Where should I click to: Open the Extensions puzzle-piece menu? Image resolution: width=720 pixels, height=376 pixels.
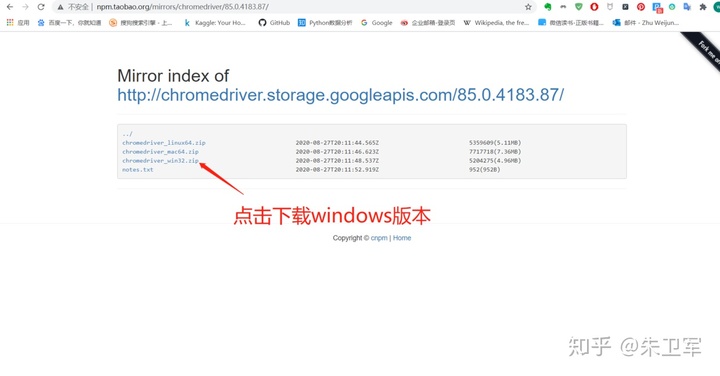[x=703, y=7]
